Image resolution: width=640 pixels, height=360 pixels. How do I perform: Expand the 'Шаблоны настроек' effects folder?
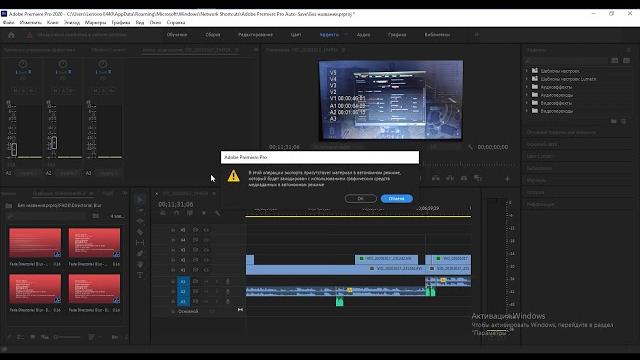(x=527, y=71)
